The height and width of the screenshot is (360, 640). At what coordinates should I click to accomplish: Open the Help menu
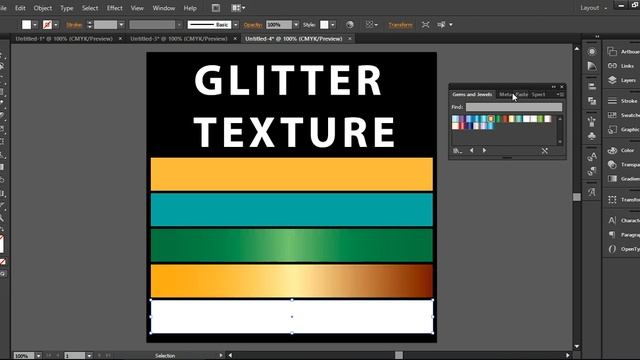tap(190, 8)
